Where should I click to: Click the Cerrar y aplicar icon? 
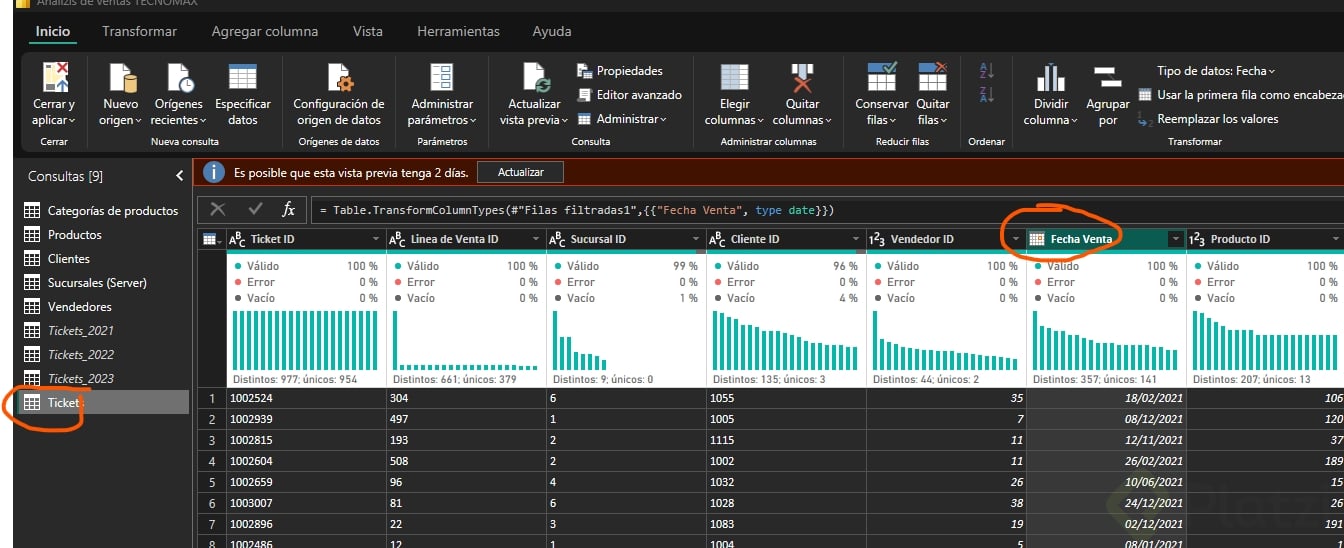(x=54, y=78)
